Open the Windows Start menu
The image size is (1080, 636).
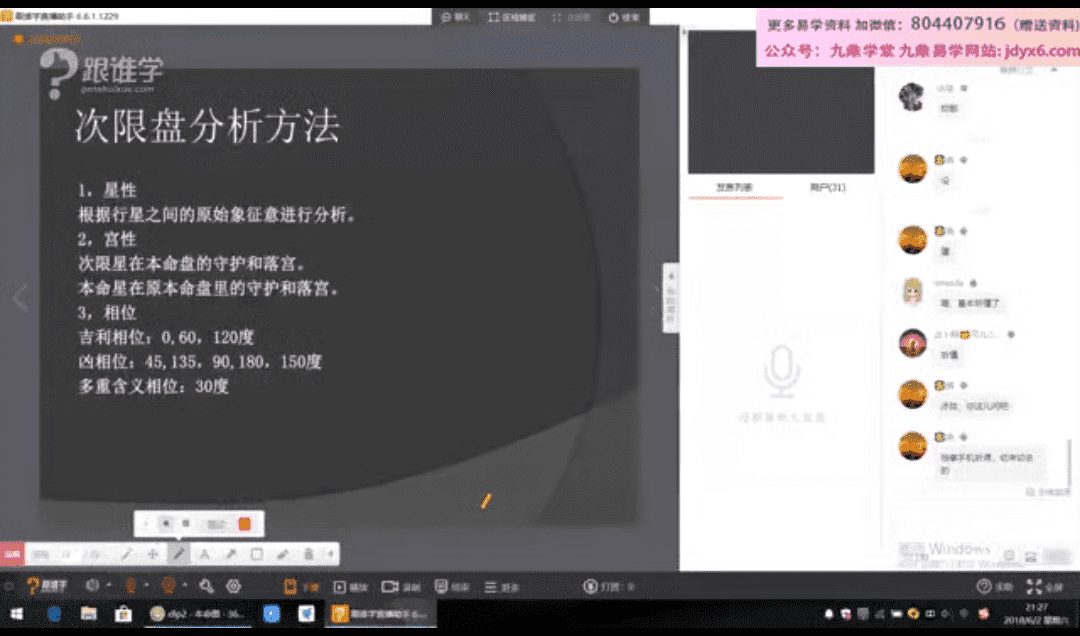pyautogui.click(x=16, y=613)
